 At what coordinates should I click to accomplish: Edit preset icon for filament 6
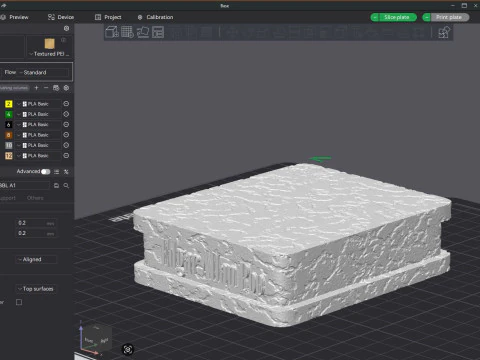pos(66,124)
